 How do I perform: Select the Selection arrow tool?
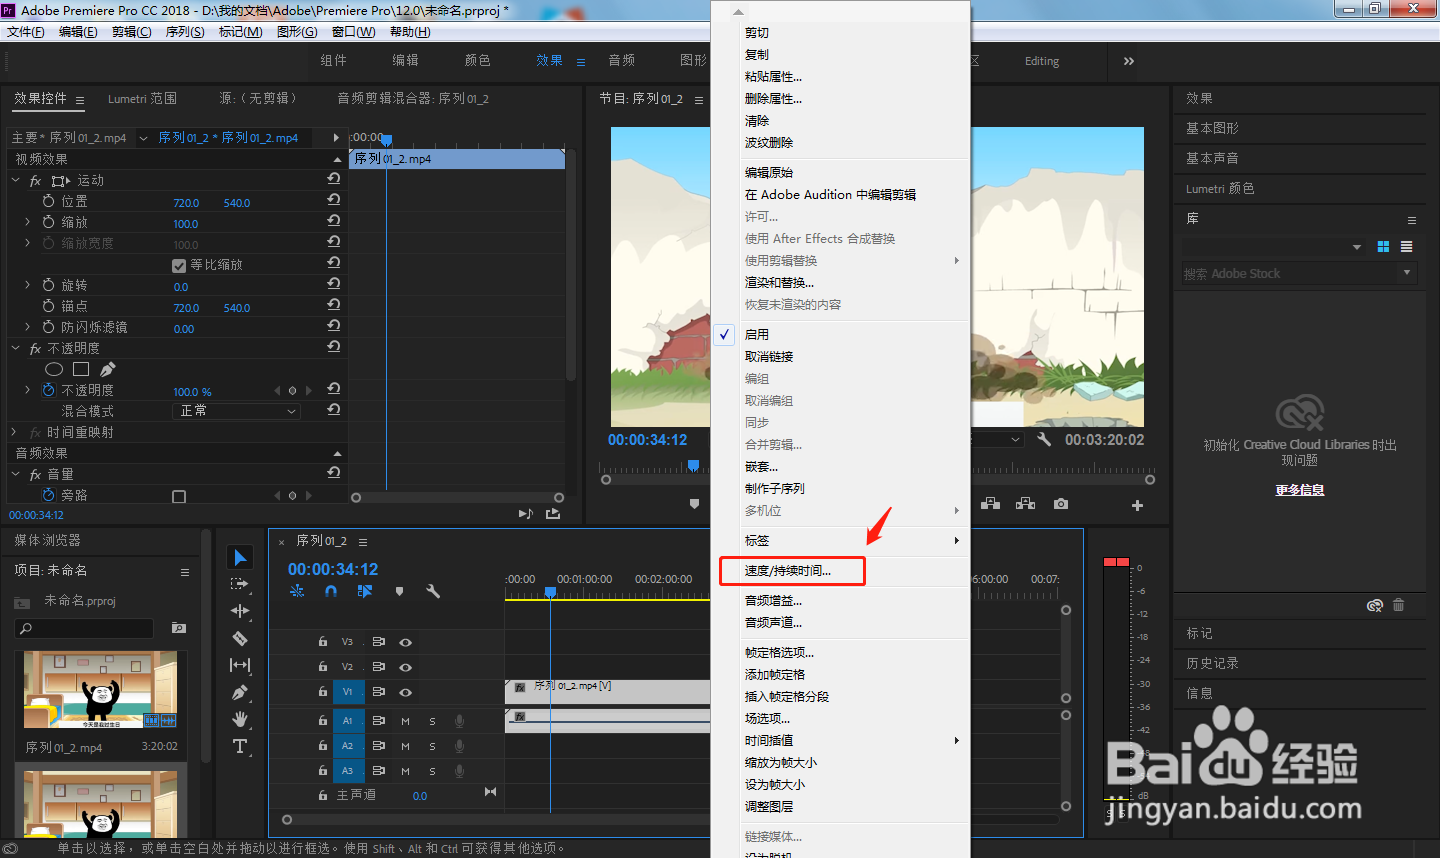tap(240, 557)
